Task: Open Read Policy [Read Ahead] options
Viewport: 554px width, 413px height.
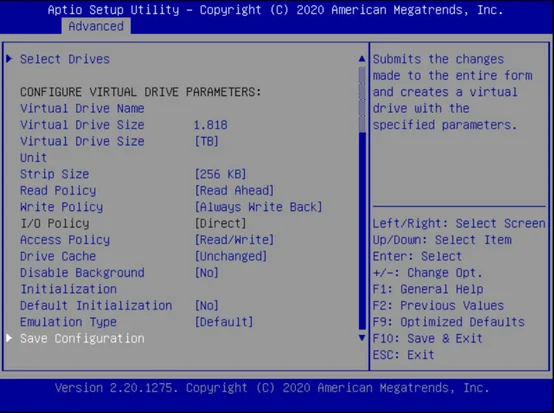Action: point(234,190)
